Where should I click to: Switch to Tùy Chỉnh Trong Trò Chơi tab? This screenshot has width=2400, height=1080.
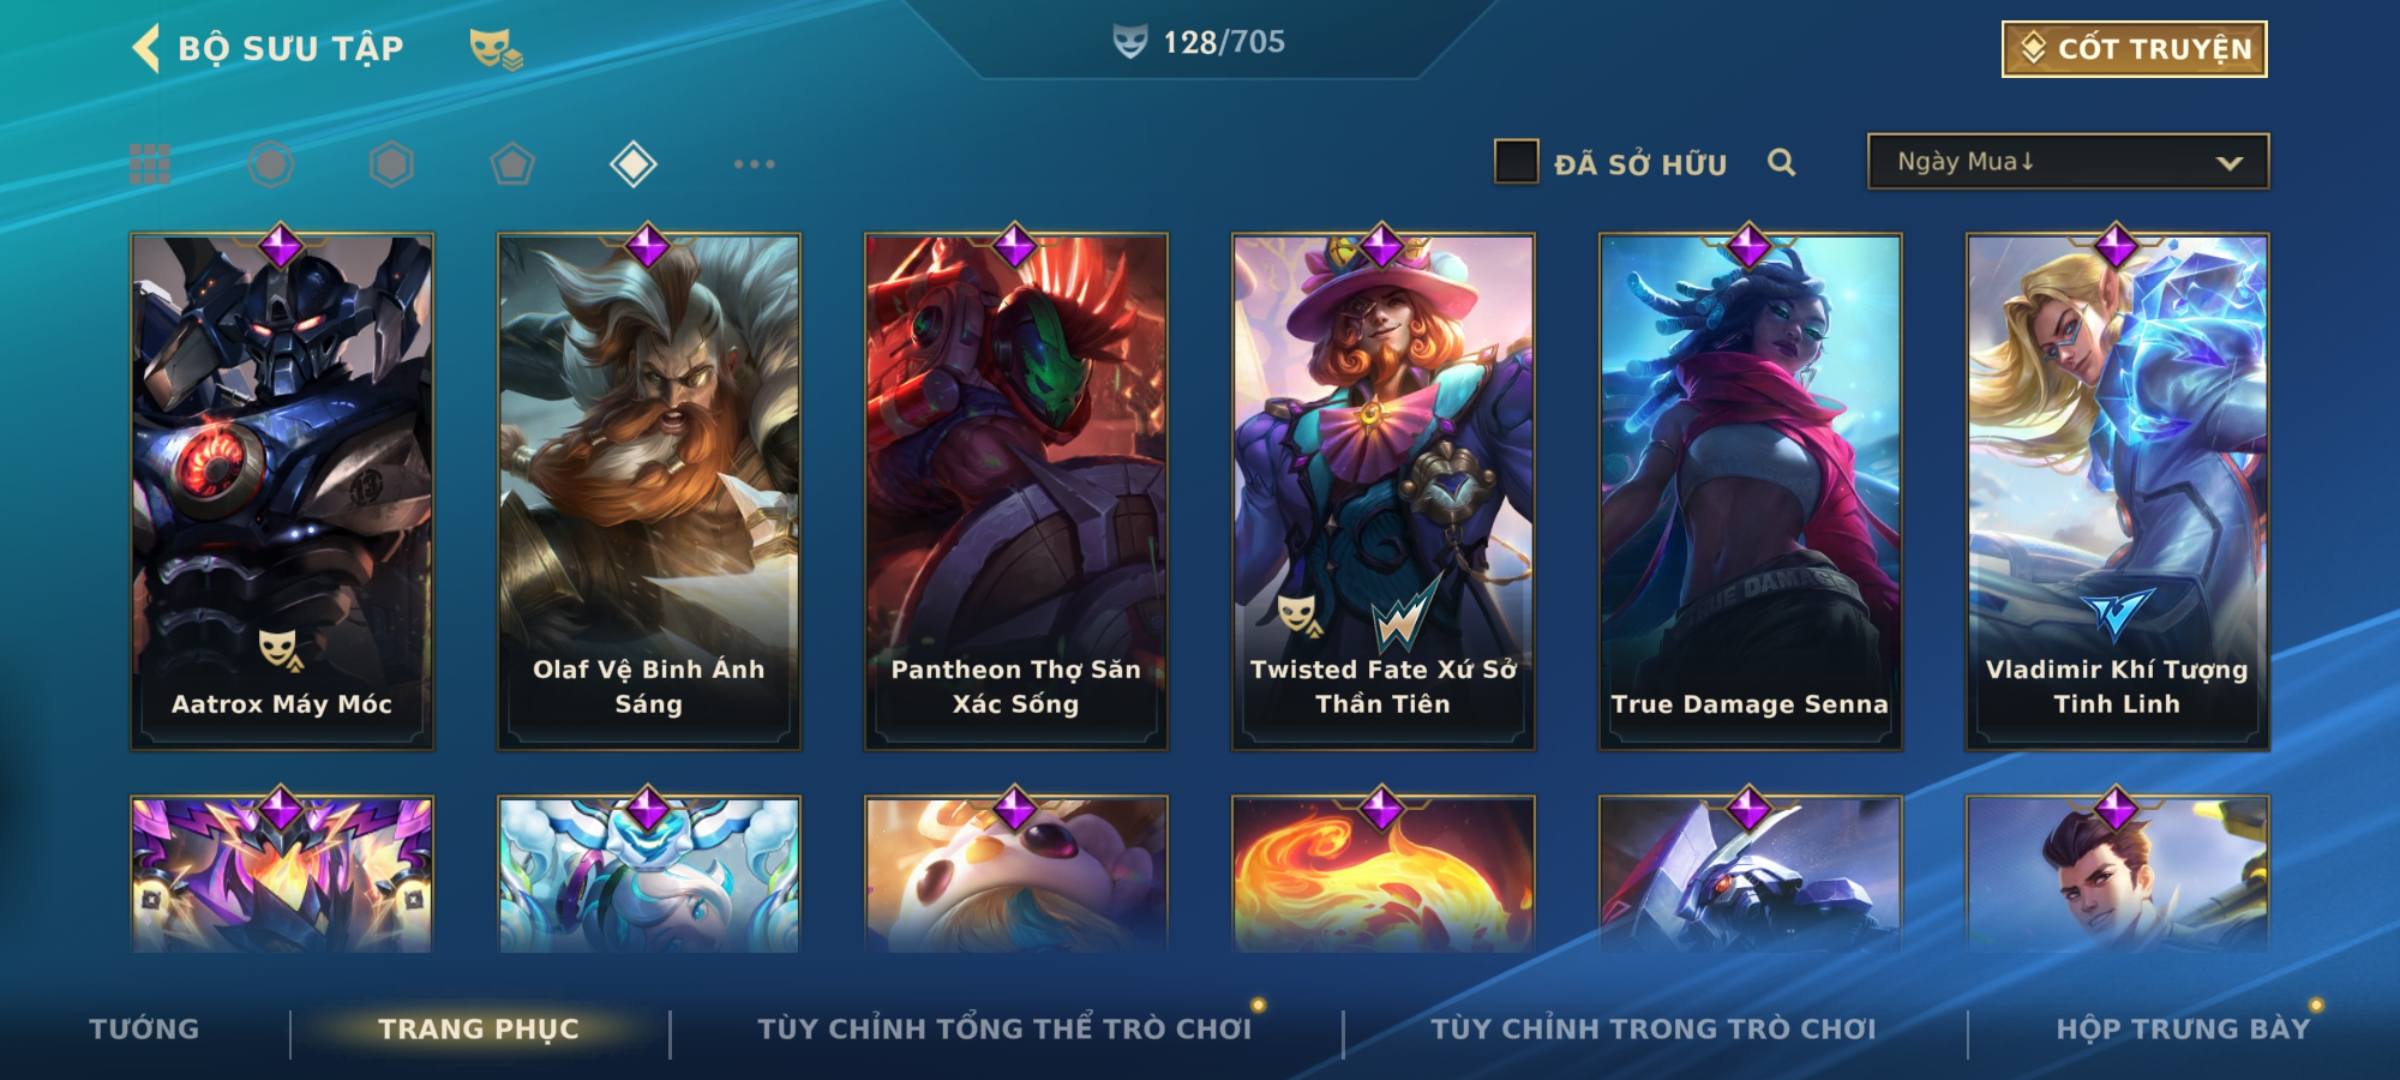click(x=1653, y=1028)
